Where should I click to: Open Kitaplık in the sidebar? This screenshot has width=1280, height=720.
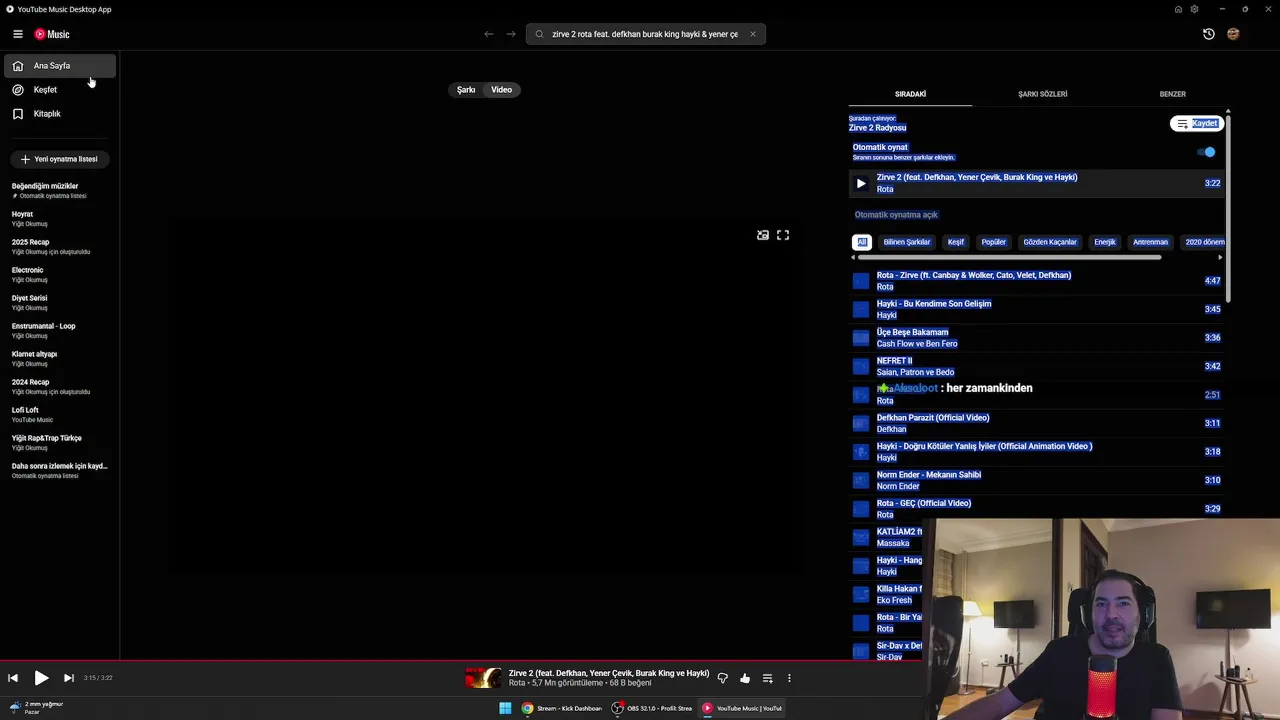[x=59, y=114]
